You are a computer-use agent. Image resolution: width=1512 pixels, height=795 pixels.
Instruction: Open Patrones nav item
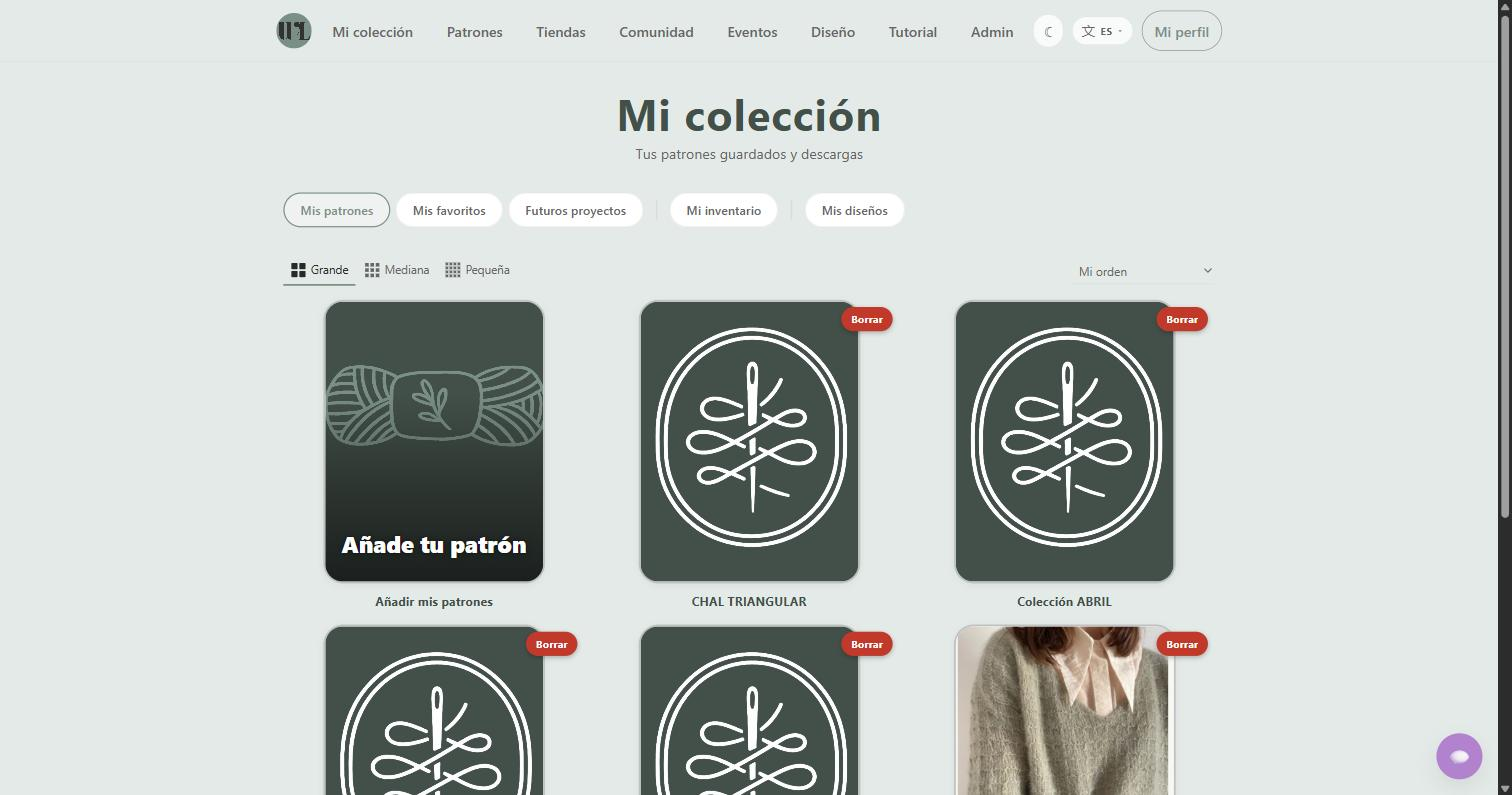coord(474,32)
